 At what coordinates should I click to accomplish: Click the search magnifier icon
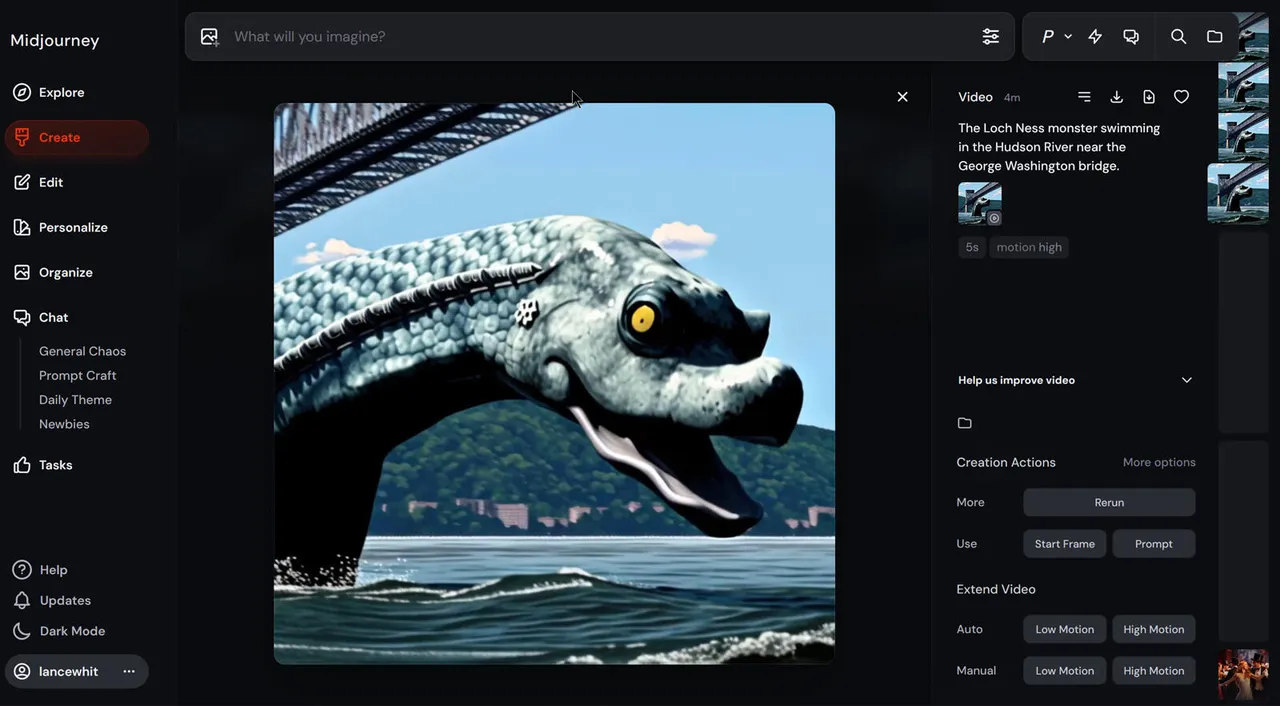click(1178, 37)
